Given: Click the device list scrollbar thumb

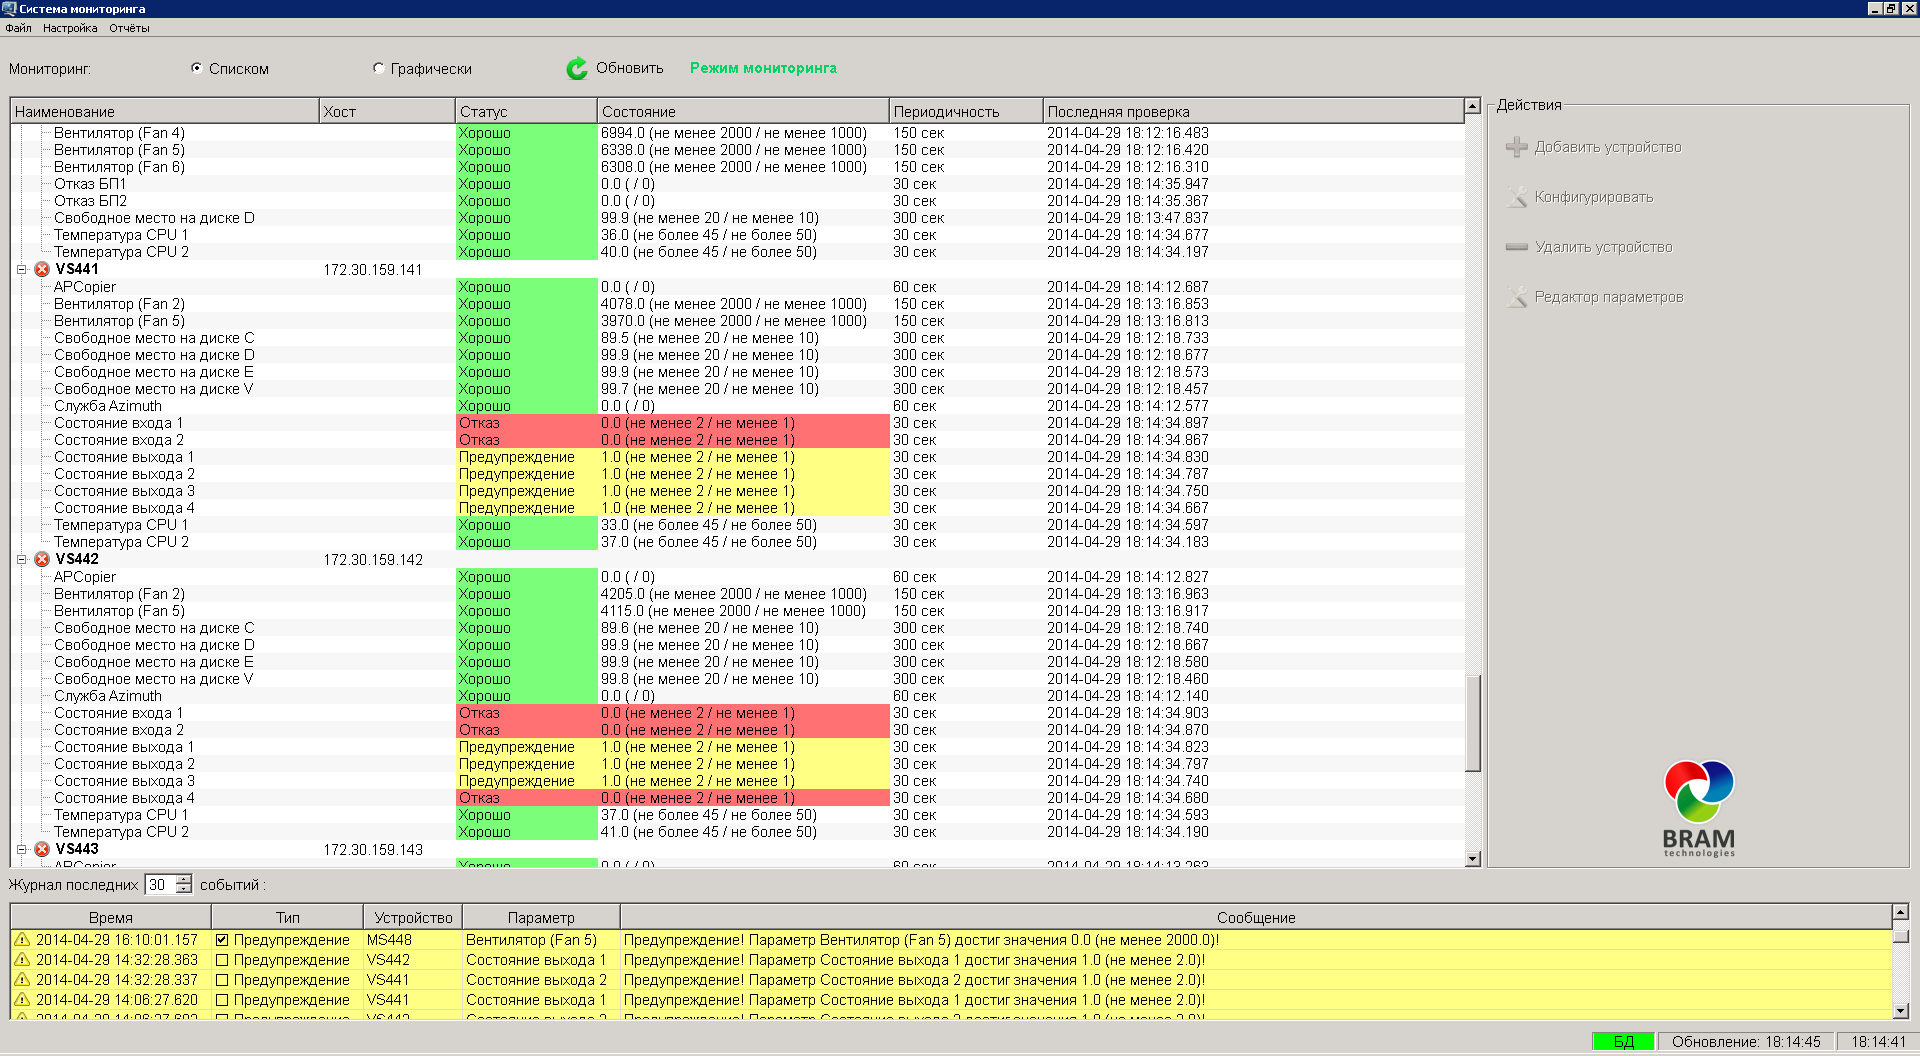Looking at the screenshot, I should coord(1472,724).
